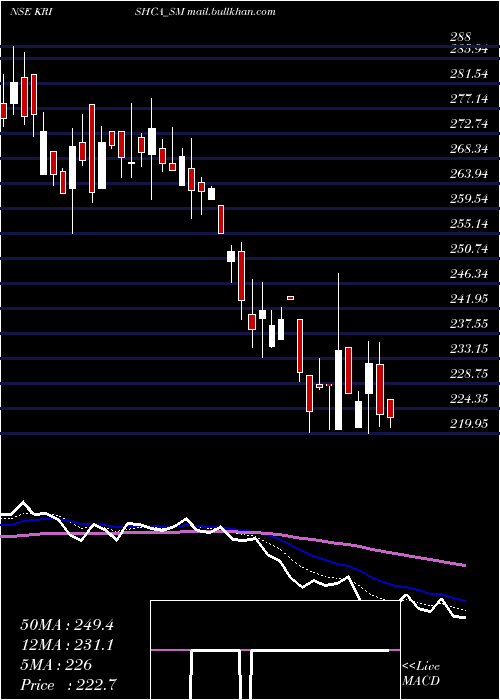This screenshot has width=500, height=700.
Task: Click the 250.74 price axis label
Action: [x=469, y=249]
